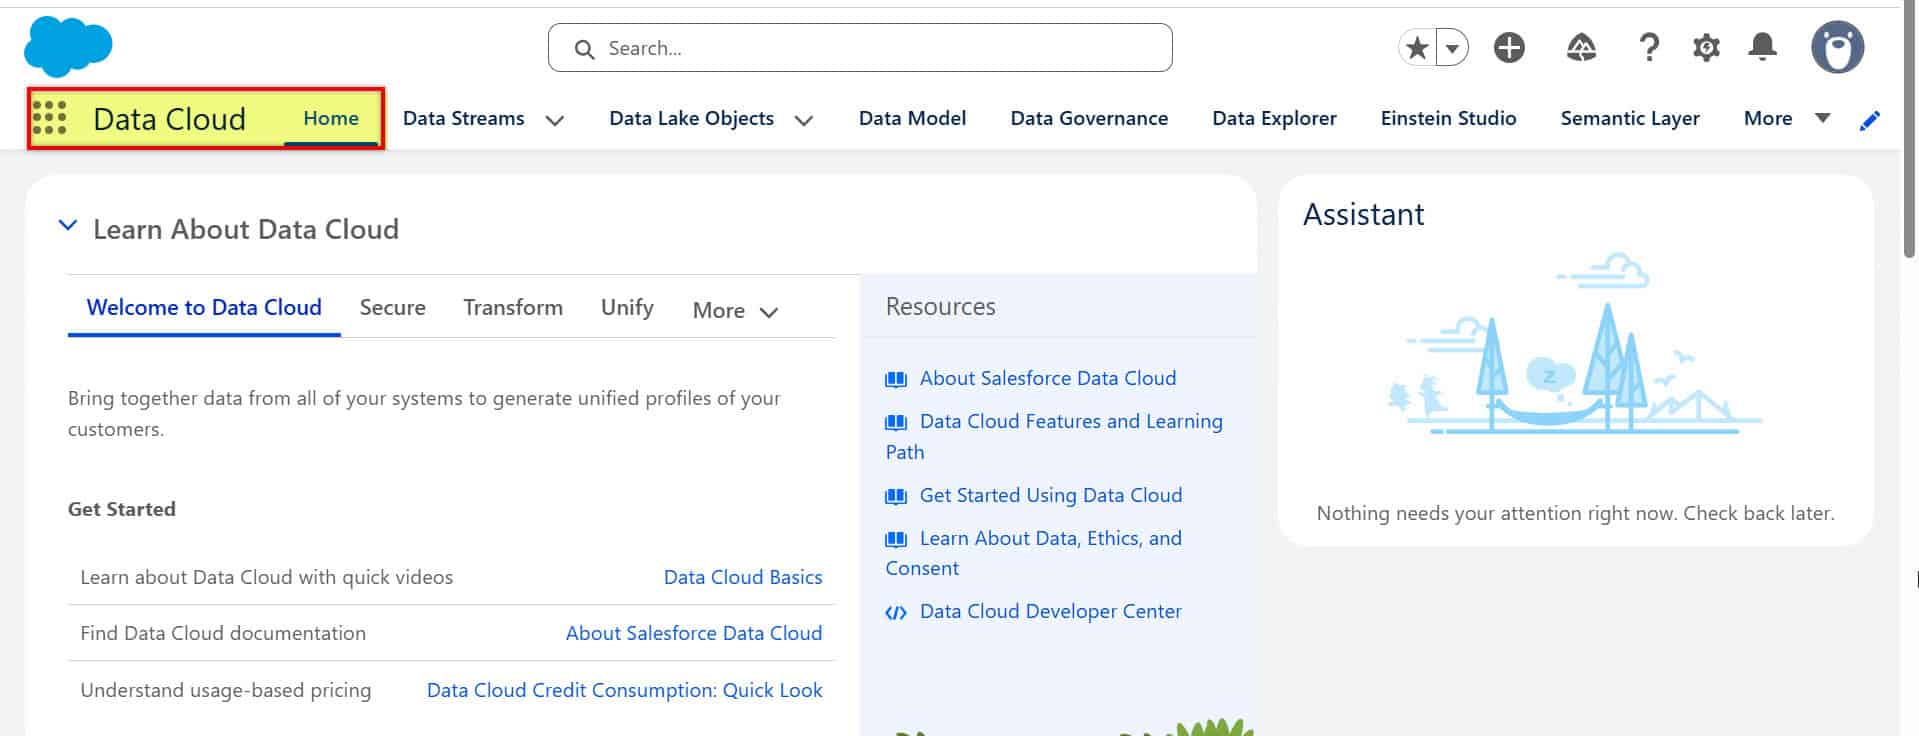Screen dimensions: 1919x736
Task: Click the book icon beside Get Started Using Data Cloud
Action: coord(896,496)
